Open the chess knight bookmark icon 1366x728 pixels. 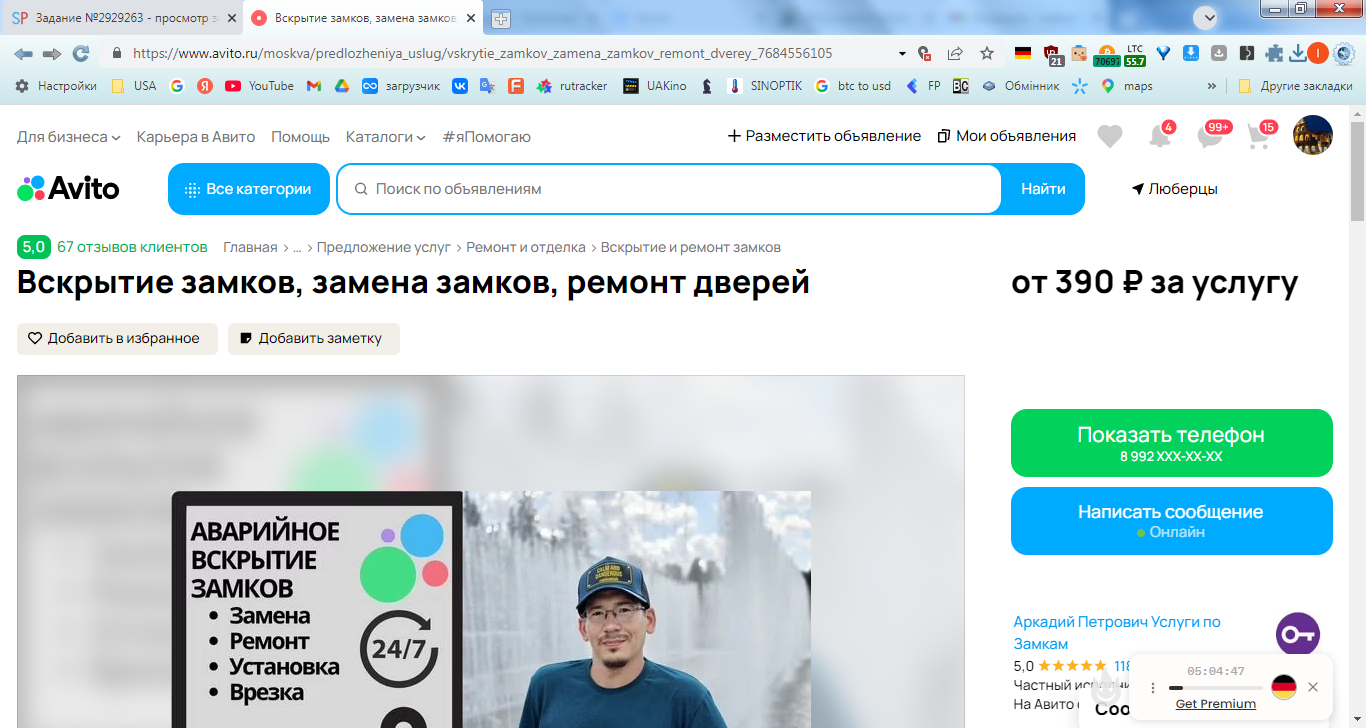tap(707, 86)
